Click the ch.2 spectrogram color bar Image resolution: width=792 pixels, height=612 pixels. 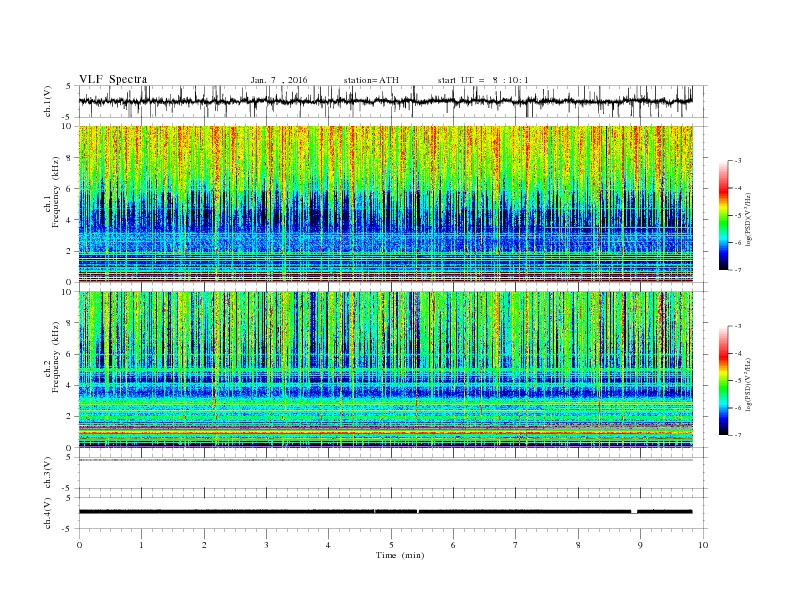point(723,380)
